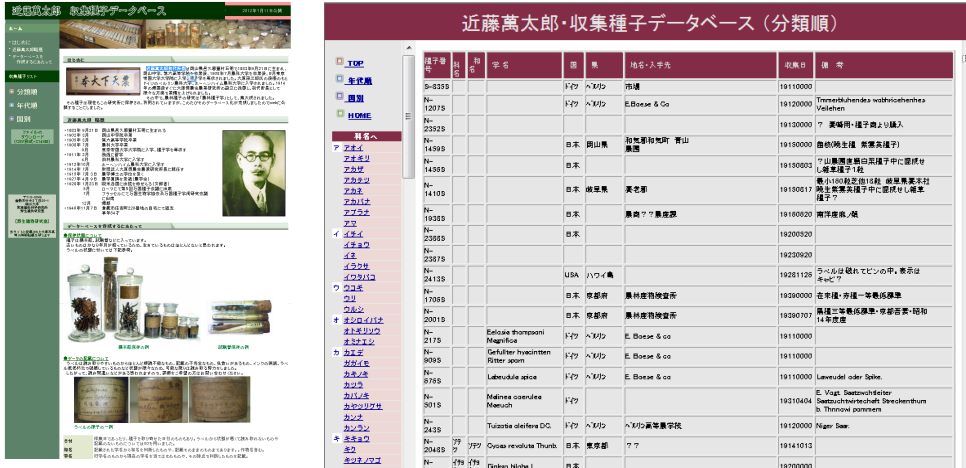Click the remark cell Niger Saar.
This screenshot has height=468, width=966.
(884, 426)
